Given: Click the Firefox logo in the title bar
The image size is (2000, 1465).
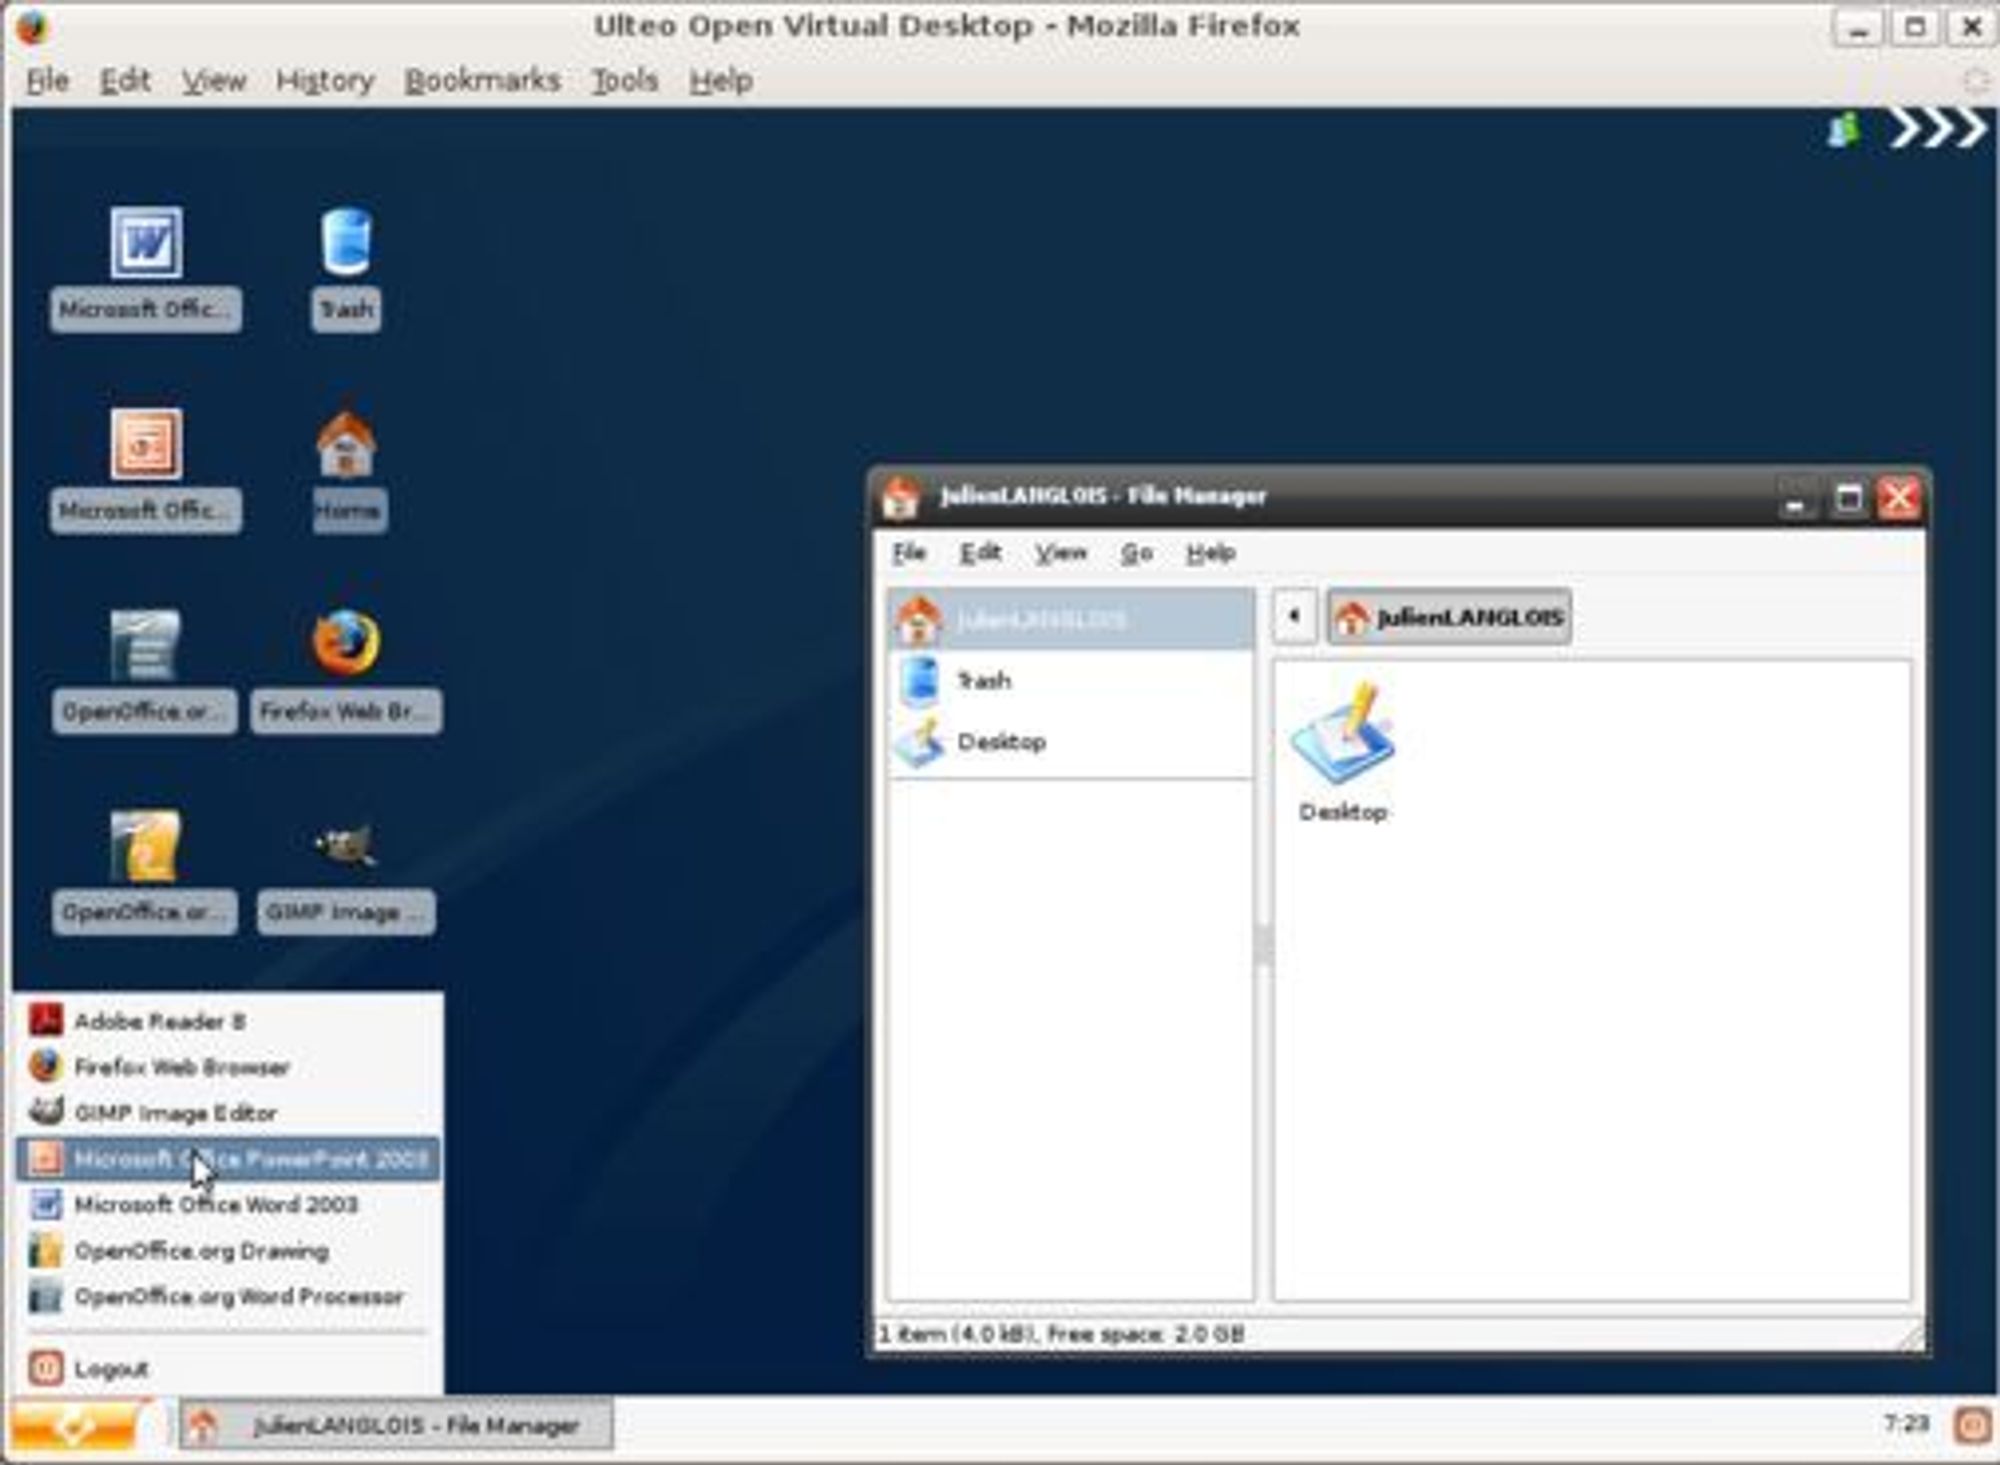Looking at the screenshot, I should point(32,27).
